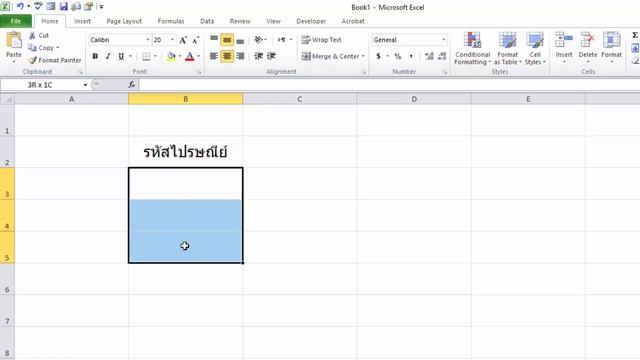
Task: Decrease Decimal places
Action: coord(442,56)
